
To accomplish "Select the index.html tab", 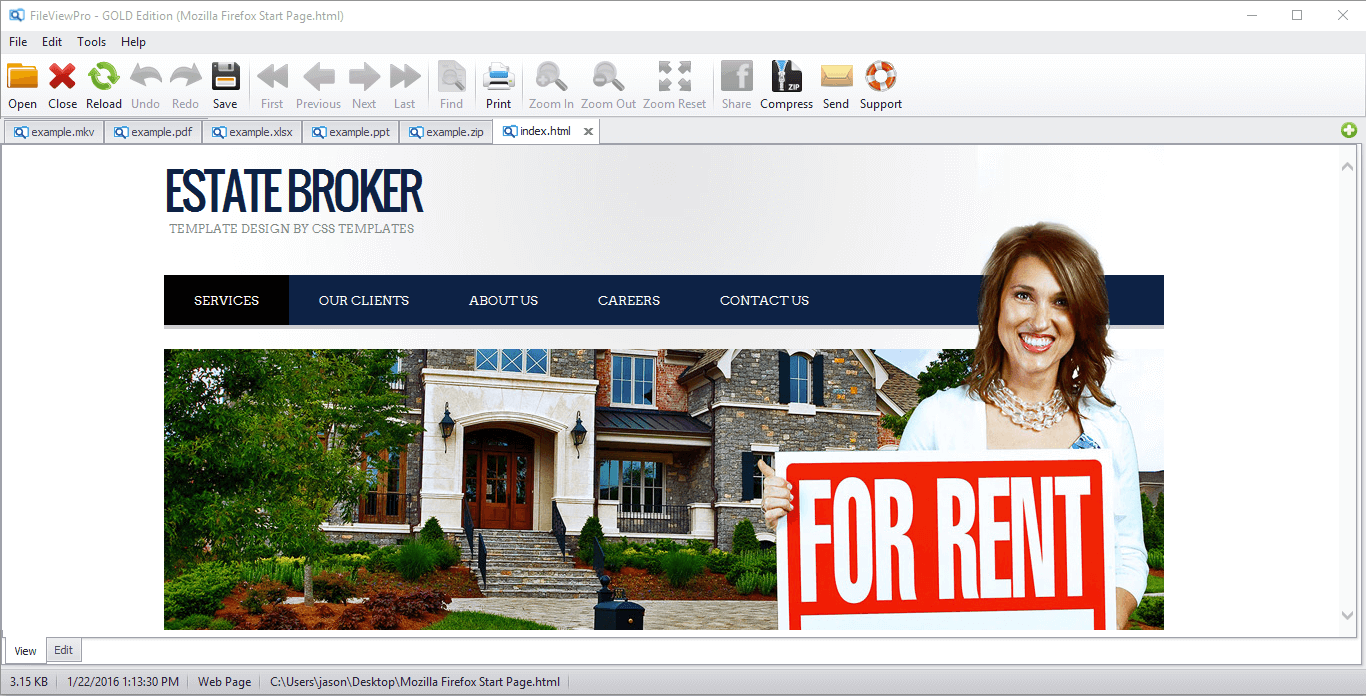I will point(545,131).
